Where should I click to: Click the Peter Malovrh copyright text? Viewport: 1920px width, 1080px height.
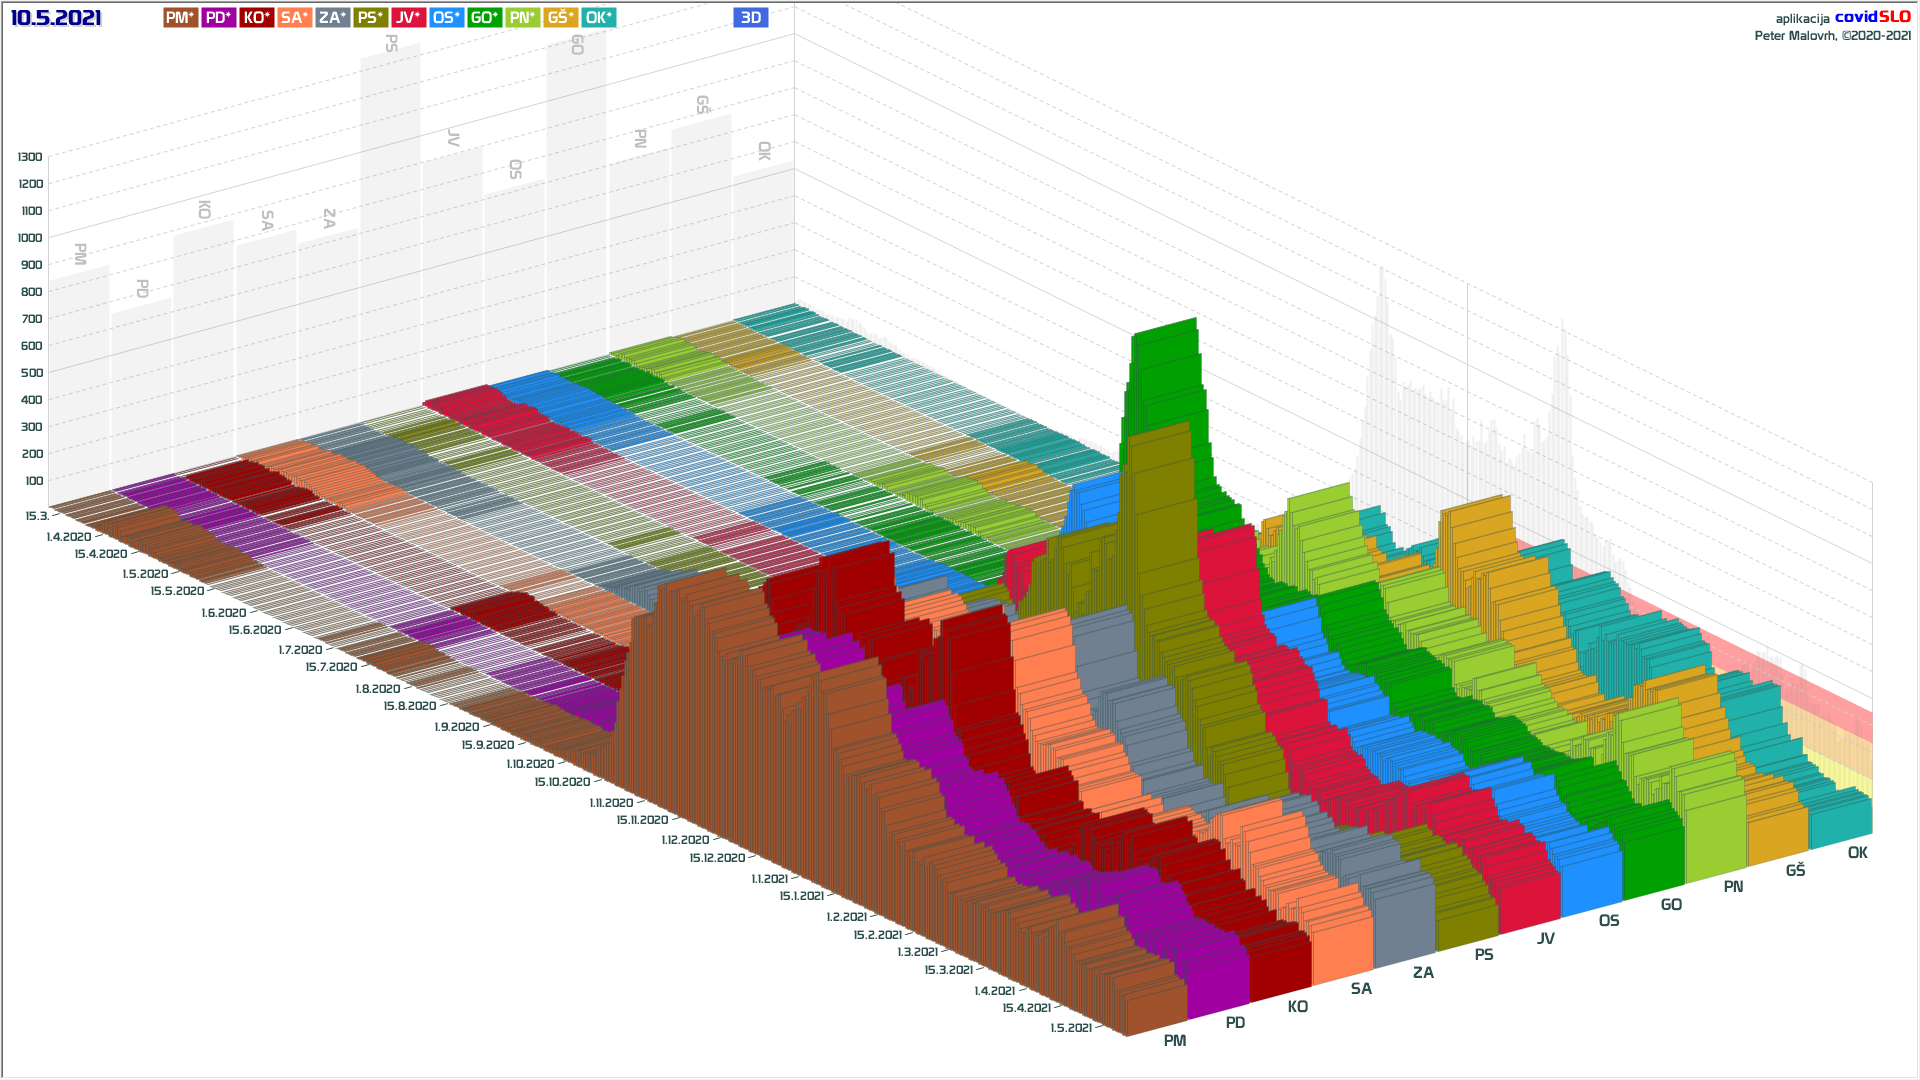pos(1832,36)
